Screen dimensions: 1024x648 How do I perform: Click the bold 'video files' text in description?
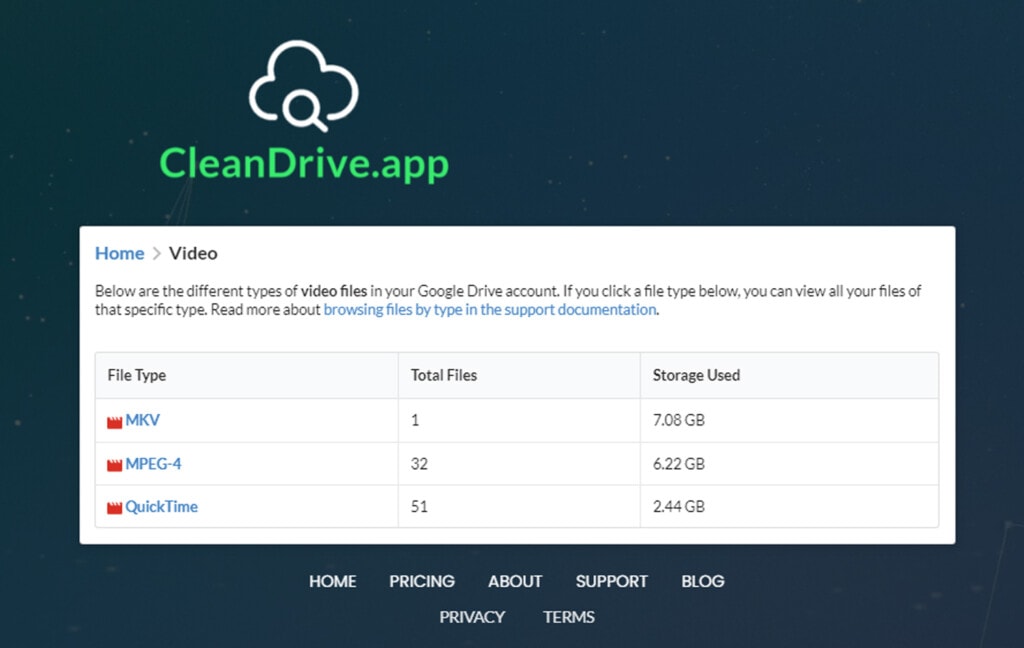pos(334,291)
